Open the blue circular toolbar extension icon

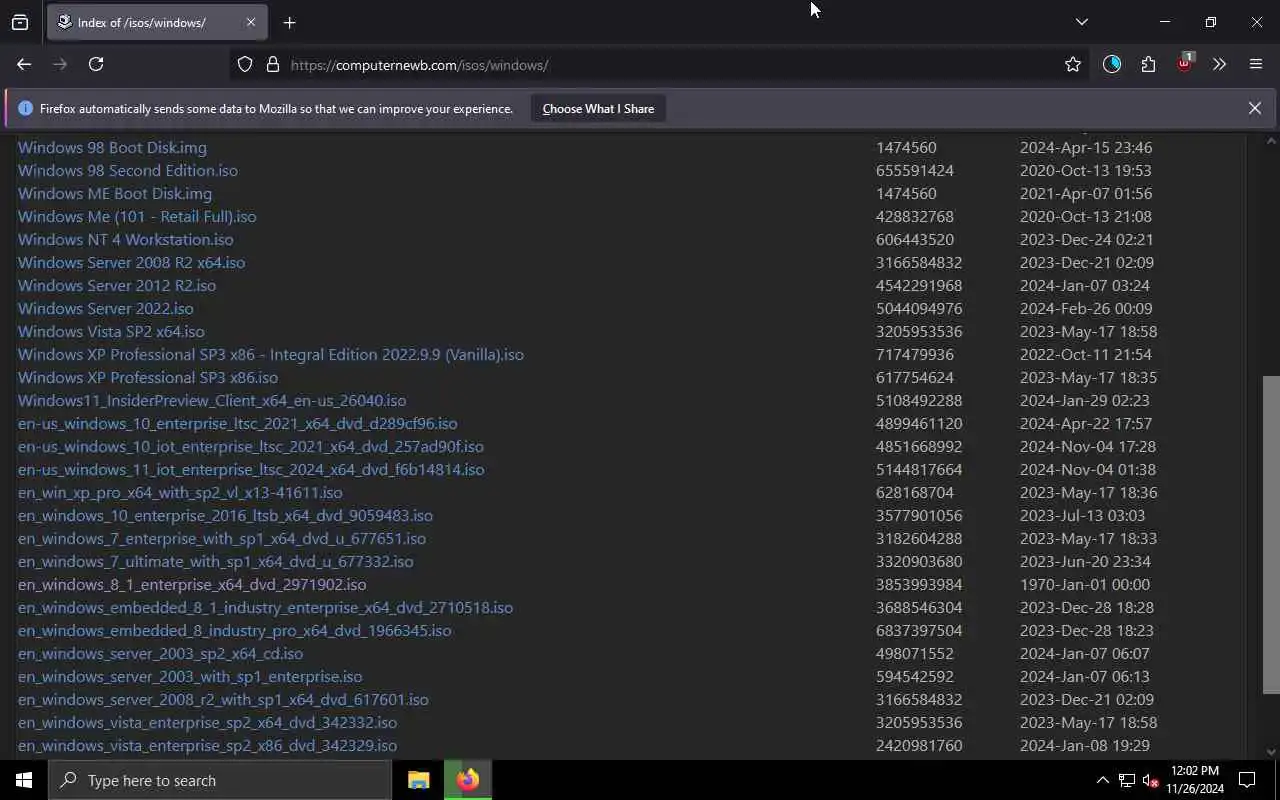[x=1112, y=64]
